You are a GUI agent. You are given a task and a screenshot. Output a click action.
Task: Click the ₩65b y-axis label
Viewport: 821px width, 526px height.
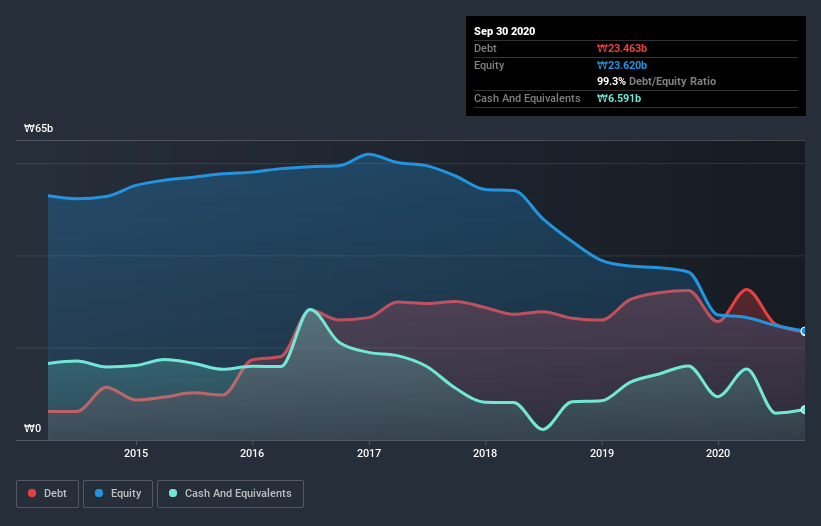(38, 129)
